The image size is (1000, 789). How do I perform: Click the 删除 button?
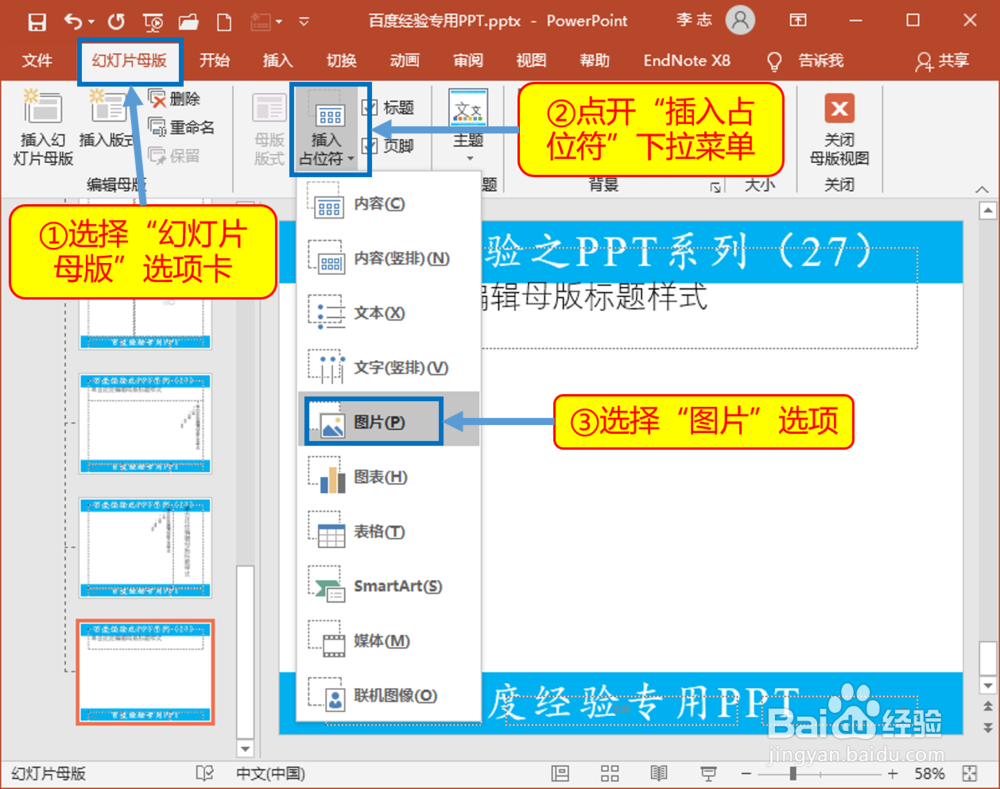click(x=175, y=99)
